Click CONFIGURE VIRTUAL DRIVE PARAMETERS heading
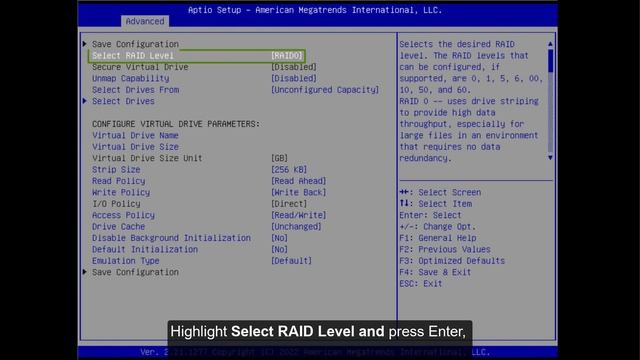Image resolution: width=640 pixels, height=360 pixels. [x=176, y=124]
